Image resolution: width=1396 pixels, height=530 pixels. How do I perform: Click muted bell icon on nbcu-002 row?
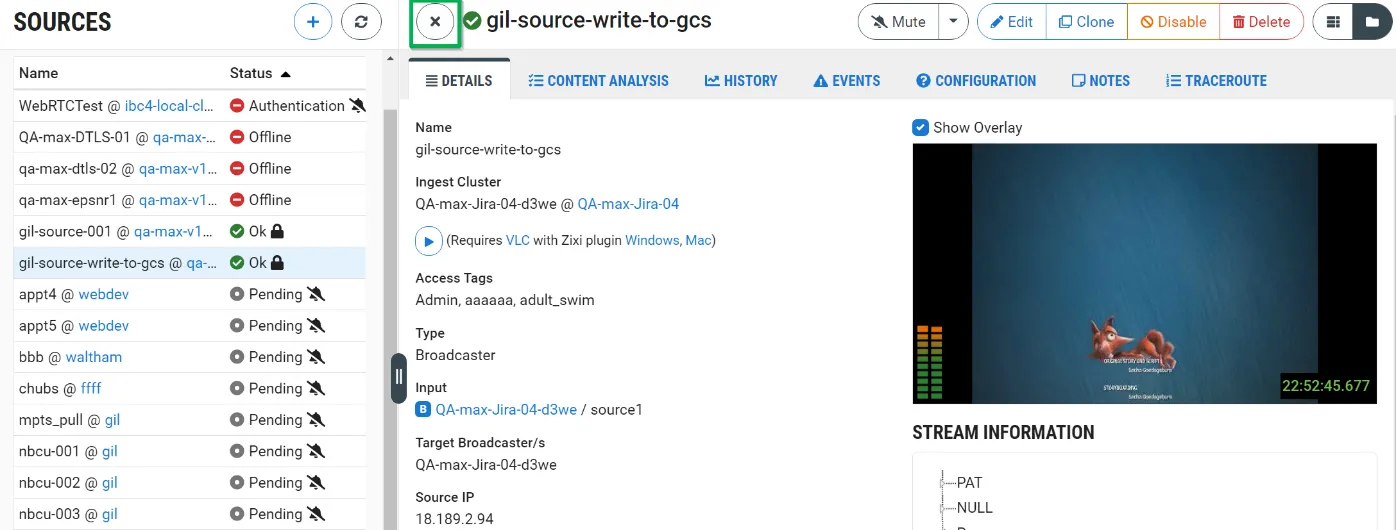[x=316, y=482]
